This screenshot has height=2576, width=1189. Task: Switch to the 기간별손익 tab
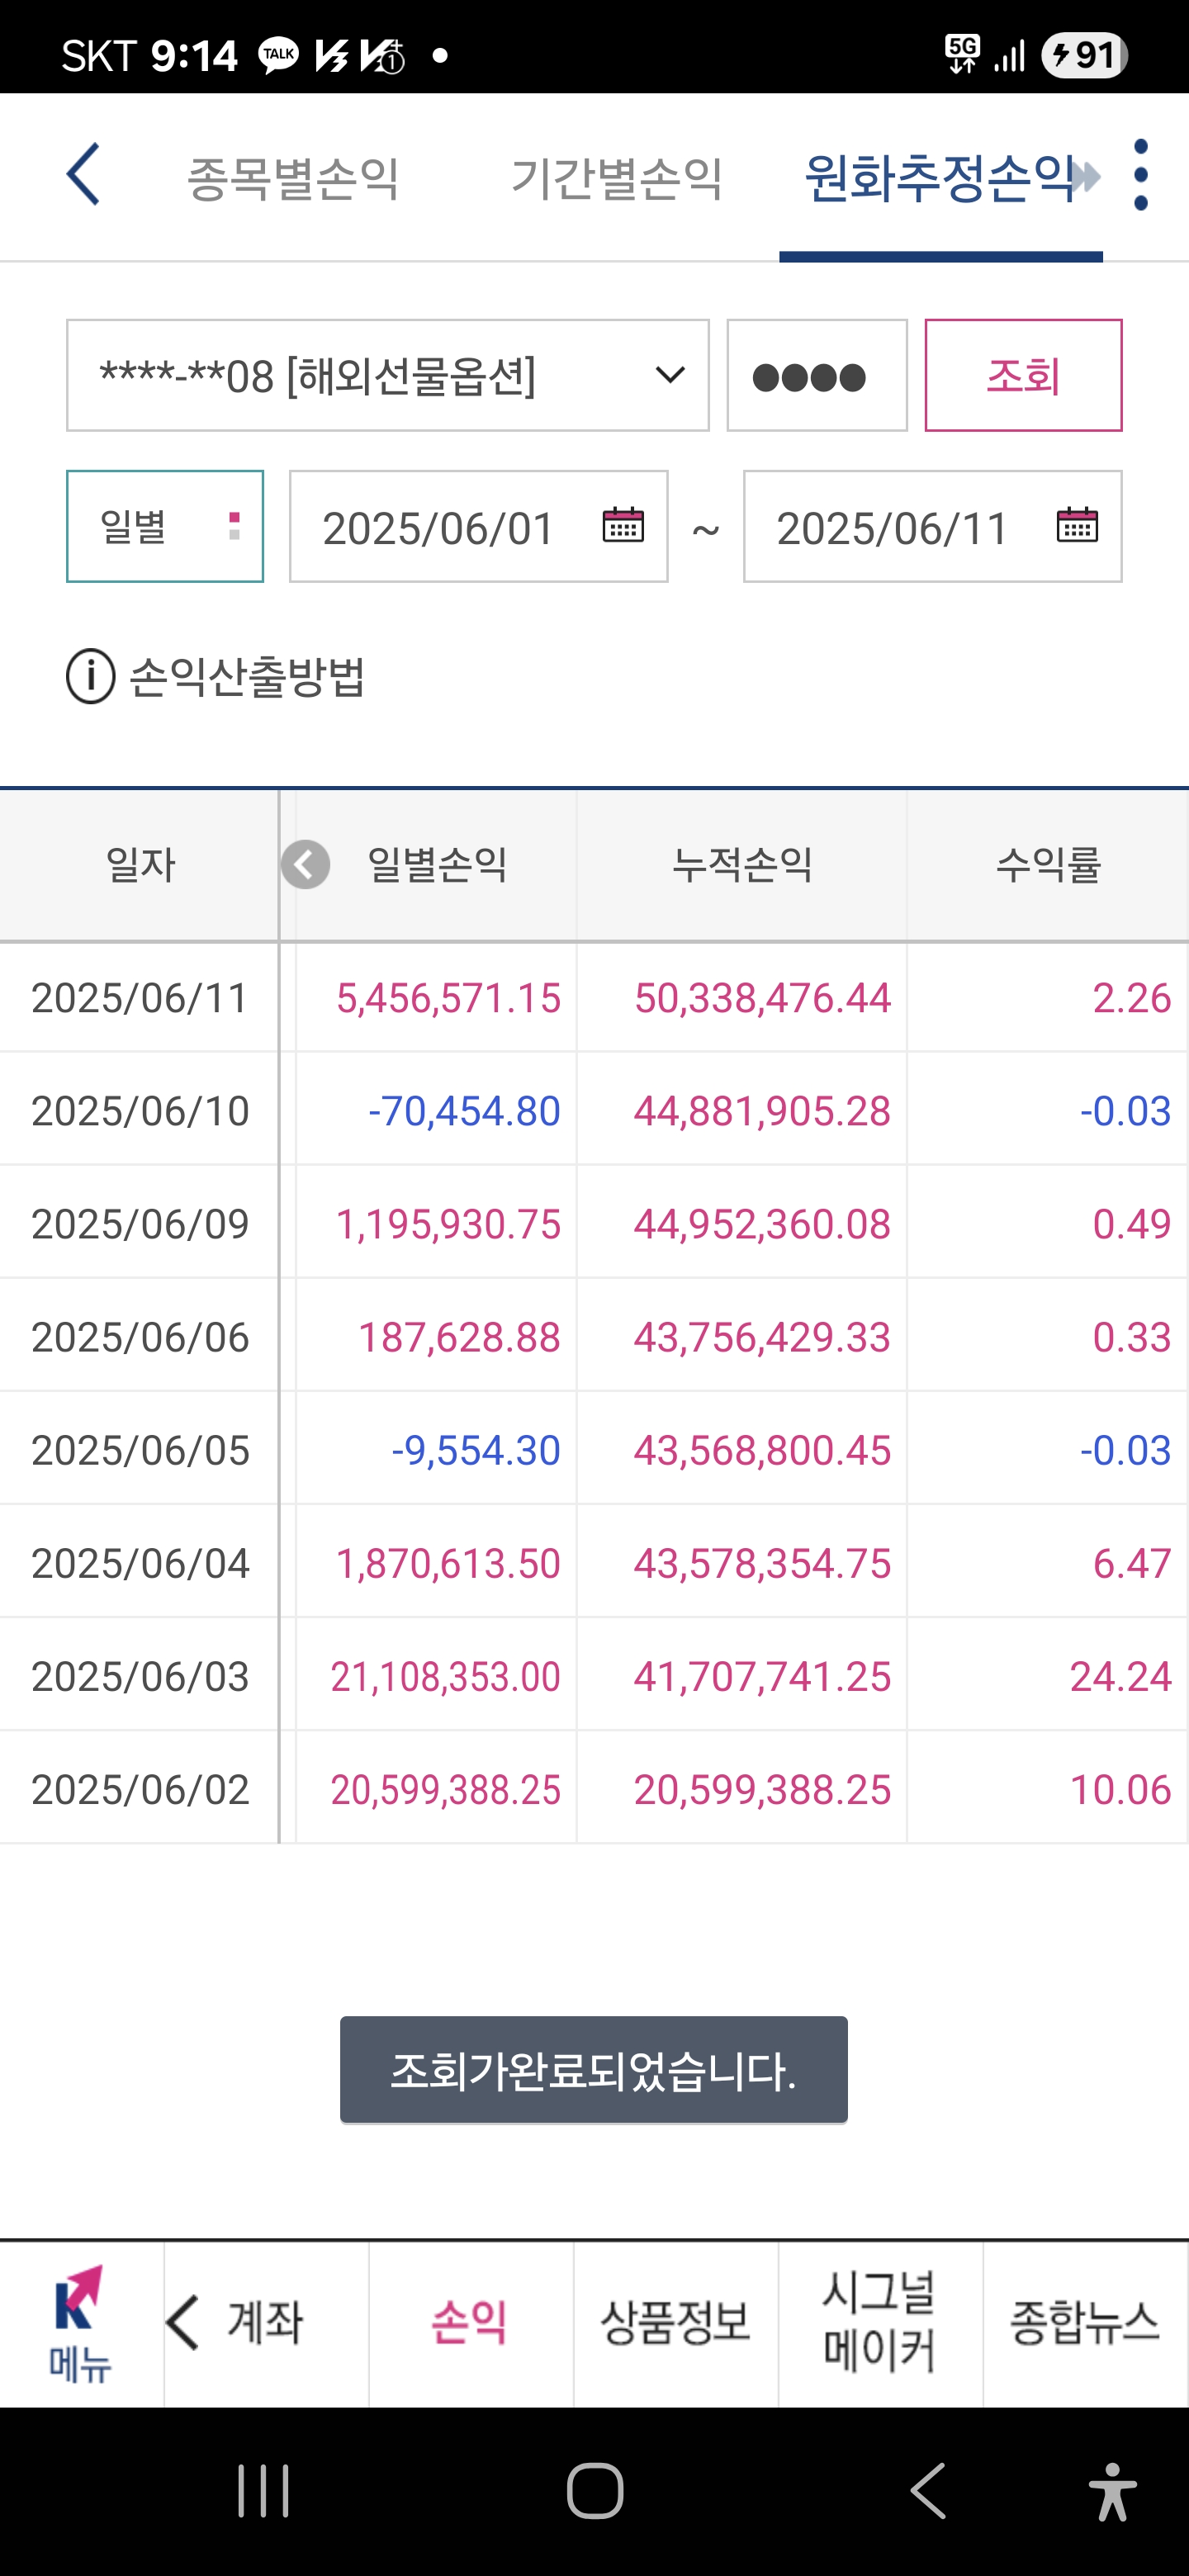(617, 178)
